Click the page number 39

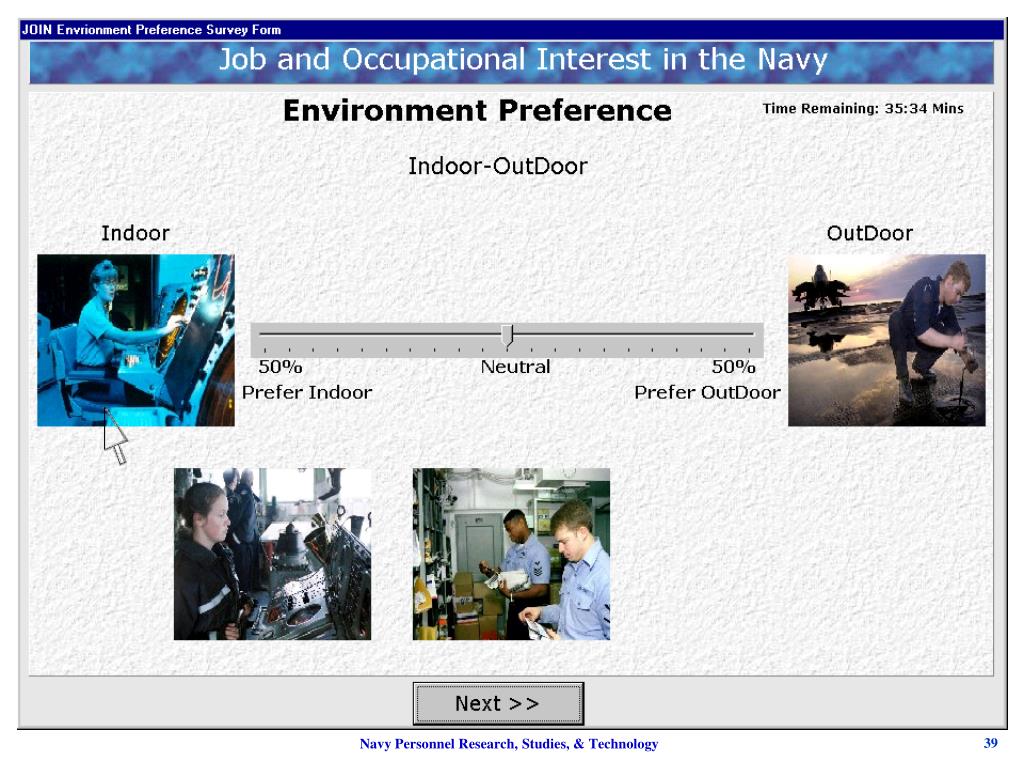pos(991,743)
